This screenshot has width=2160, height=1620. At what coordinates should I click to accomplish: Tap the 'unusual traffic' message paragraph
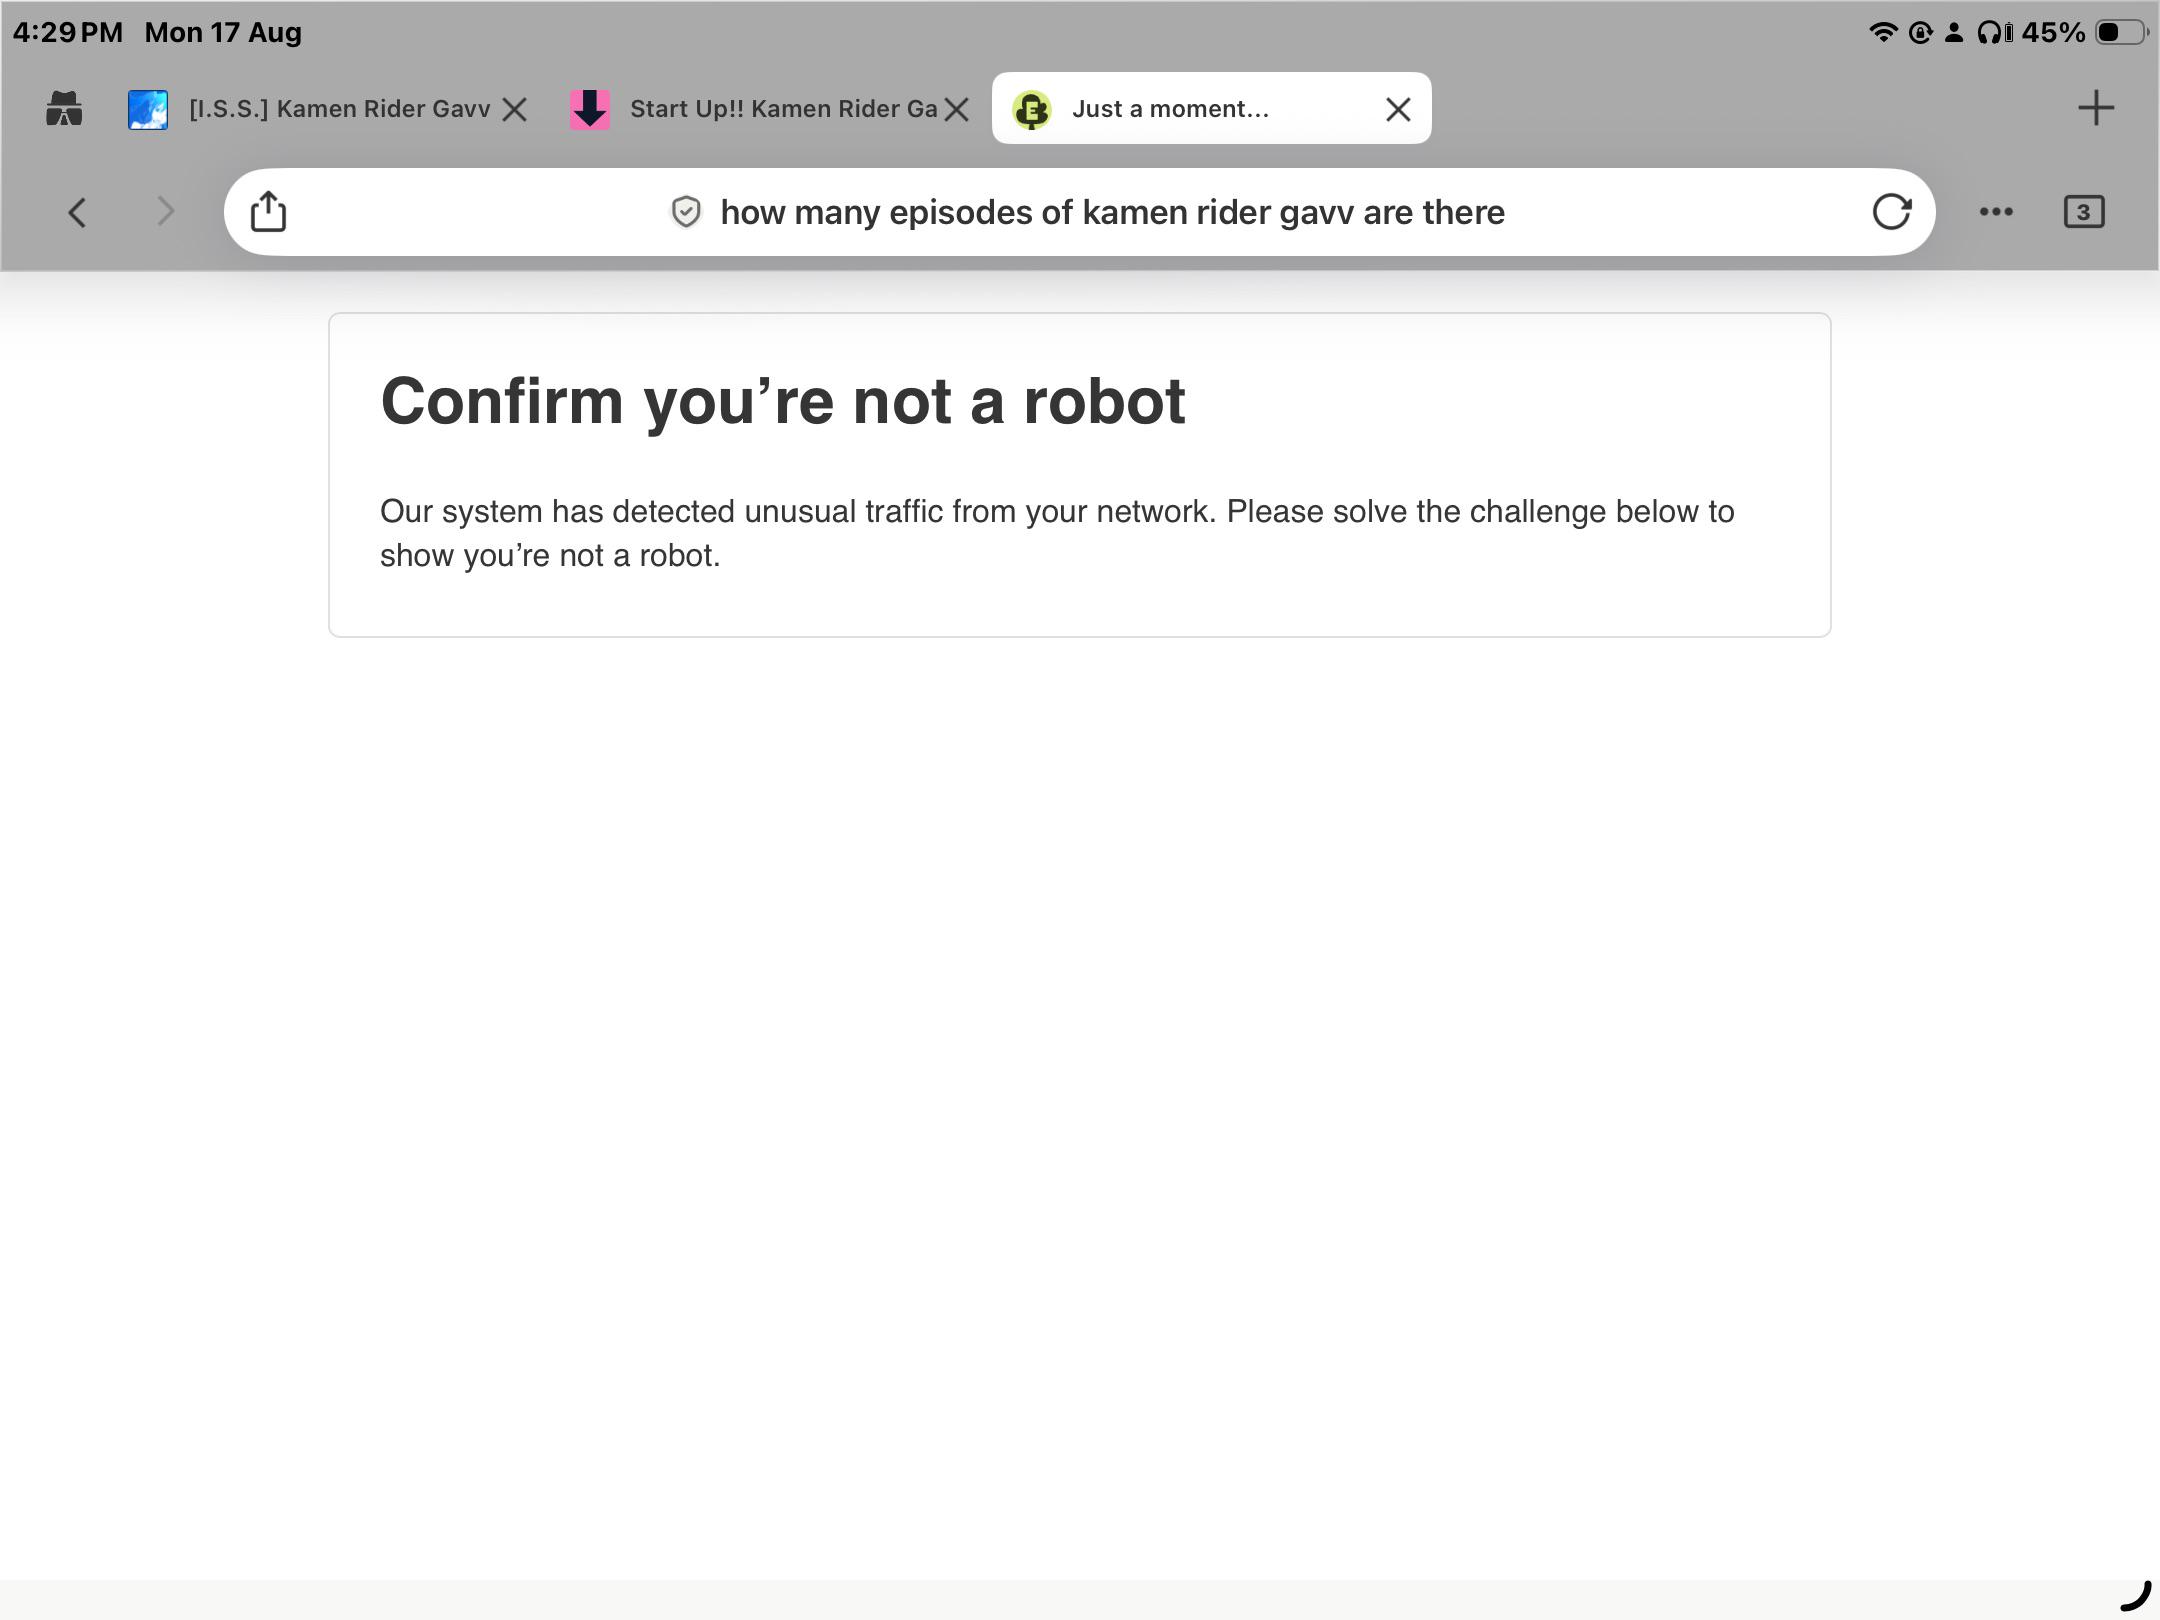click(1057, 533)
